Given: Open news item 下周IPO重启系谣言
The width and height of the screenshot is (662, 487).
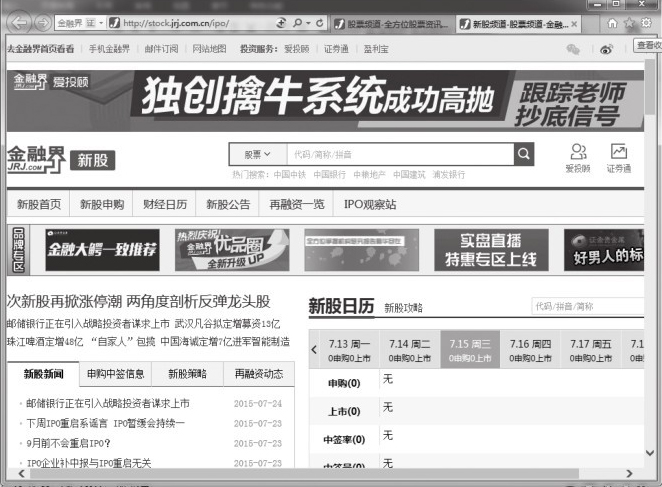Looking at the screenshot, I should [x=106, y=423].
